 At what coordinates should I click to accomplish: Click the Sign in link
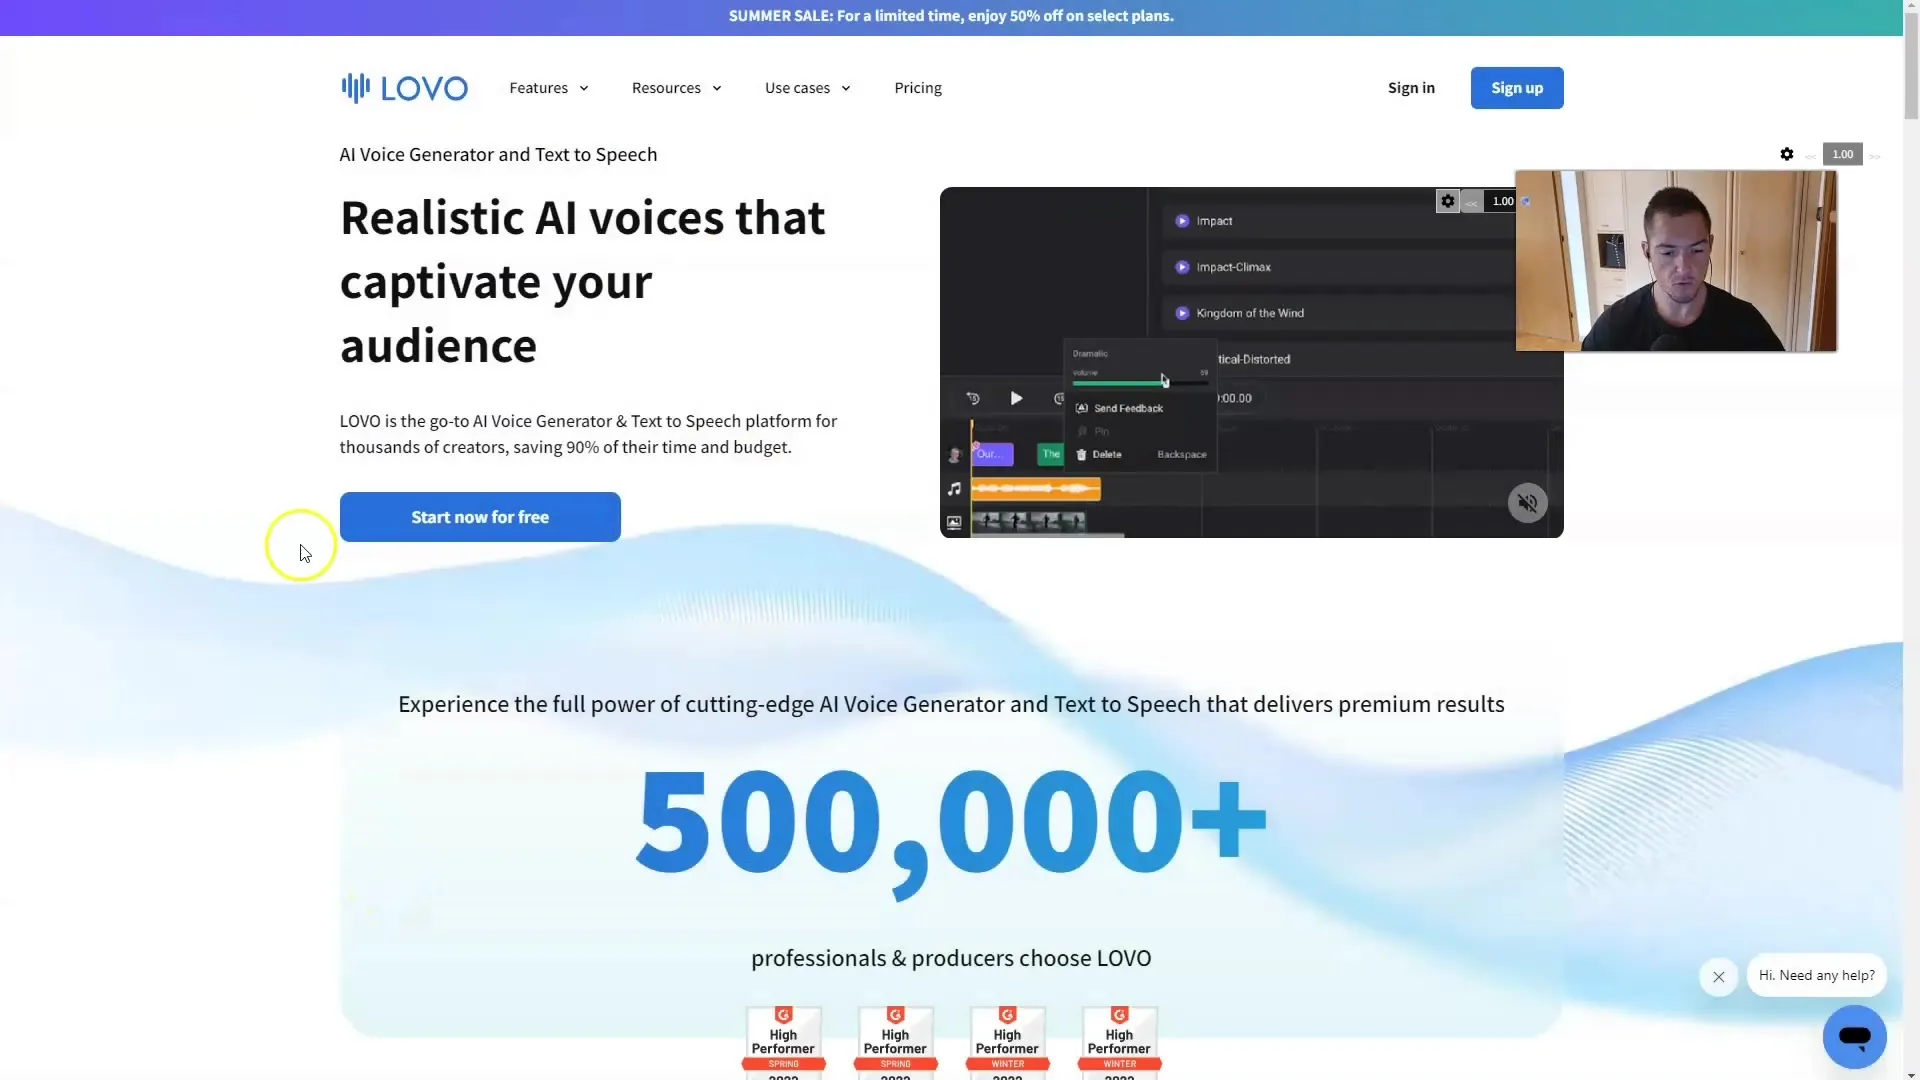tap(1410, 88)
